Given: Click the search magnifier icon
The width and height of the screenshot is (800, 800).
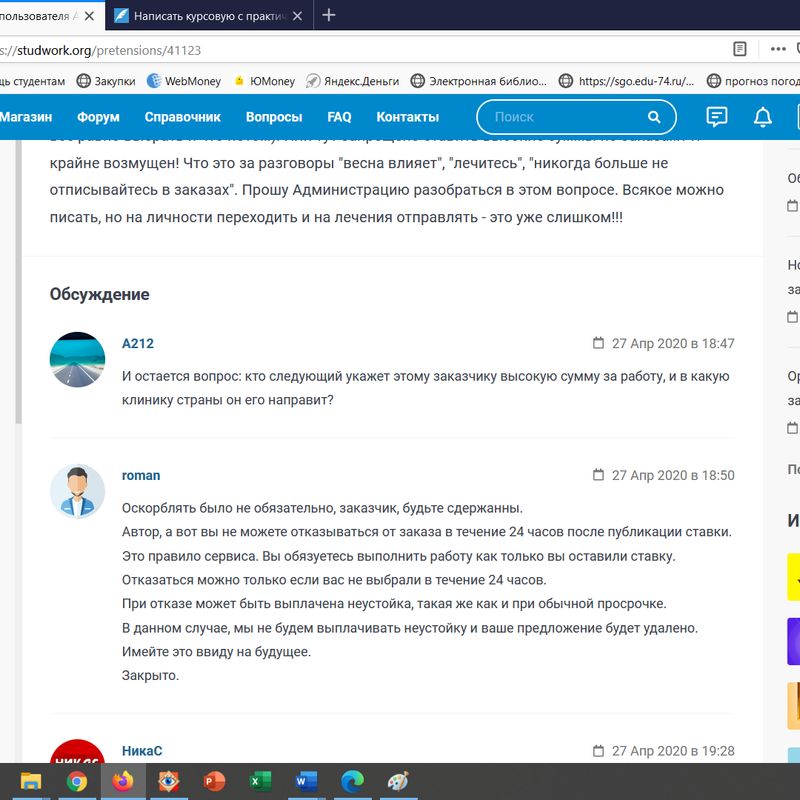Looking at the screenshot, I should 654,117.
